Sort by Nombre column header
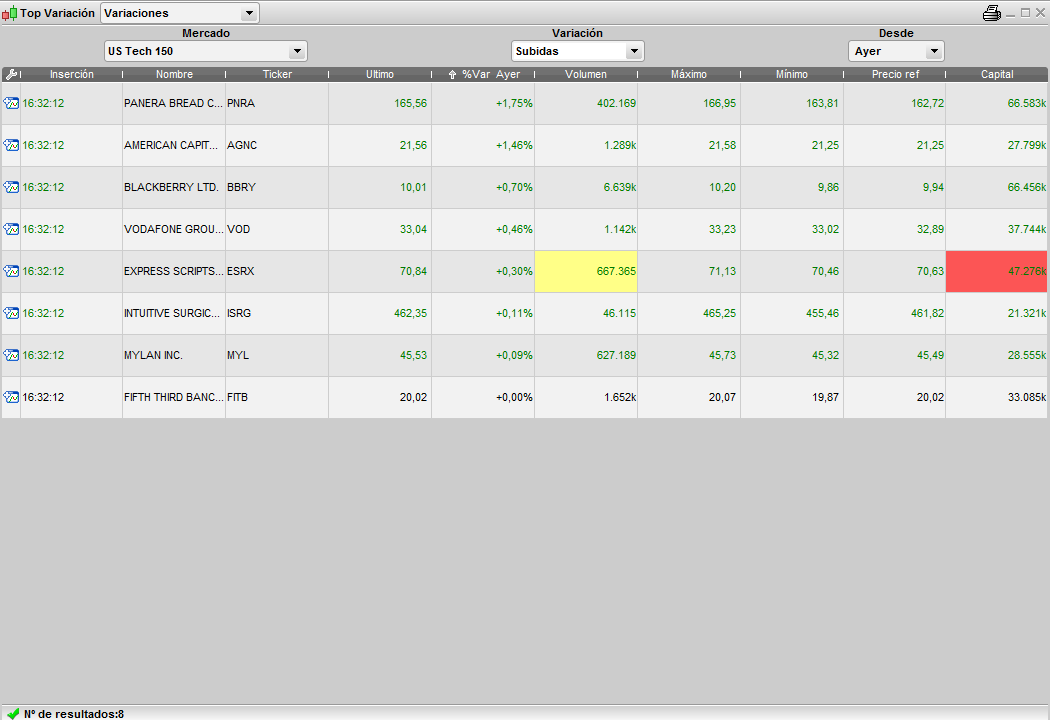Image resolution: width=1050 pixels, height=720 pixels. pos(174,74)
